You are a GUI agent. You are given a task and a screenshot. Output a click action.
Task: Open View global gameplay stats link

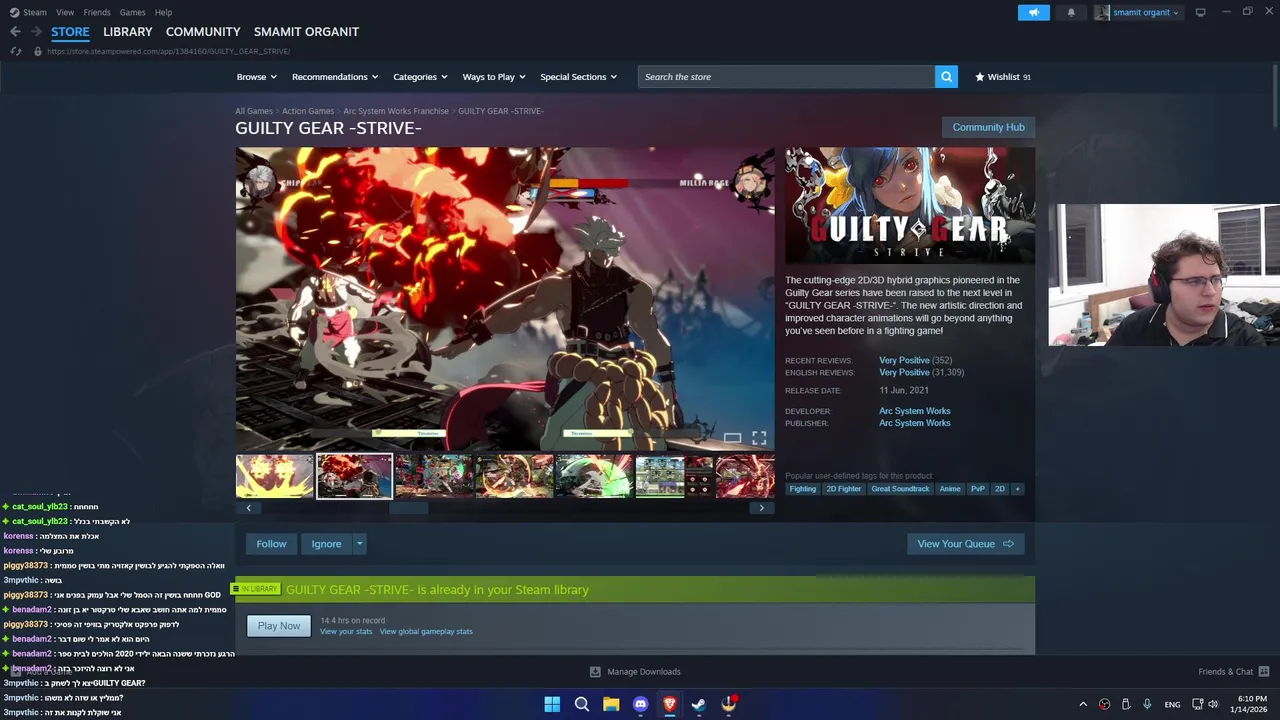(426, 632)
